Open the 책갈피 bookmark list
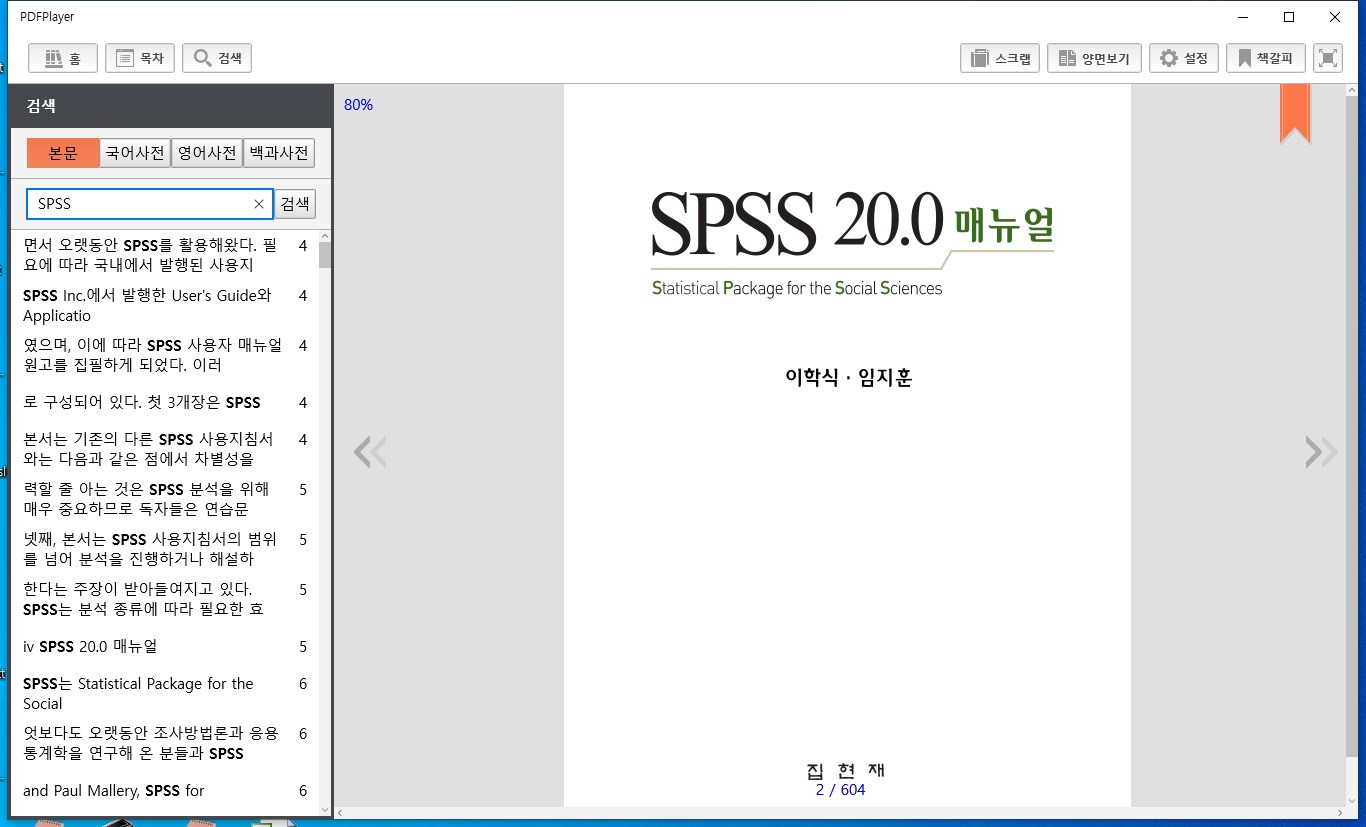The image size is (1366, 827). click(1266, 58)
